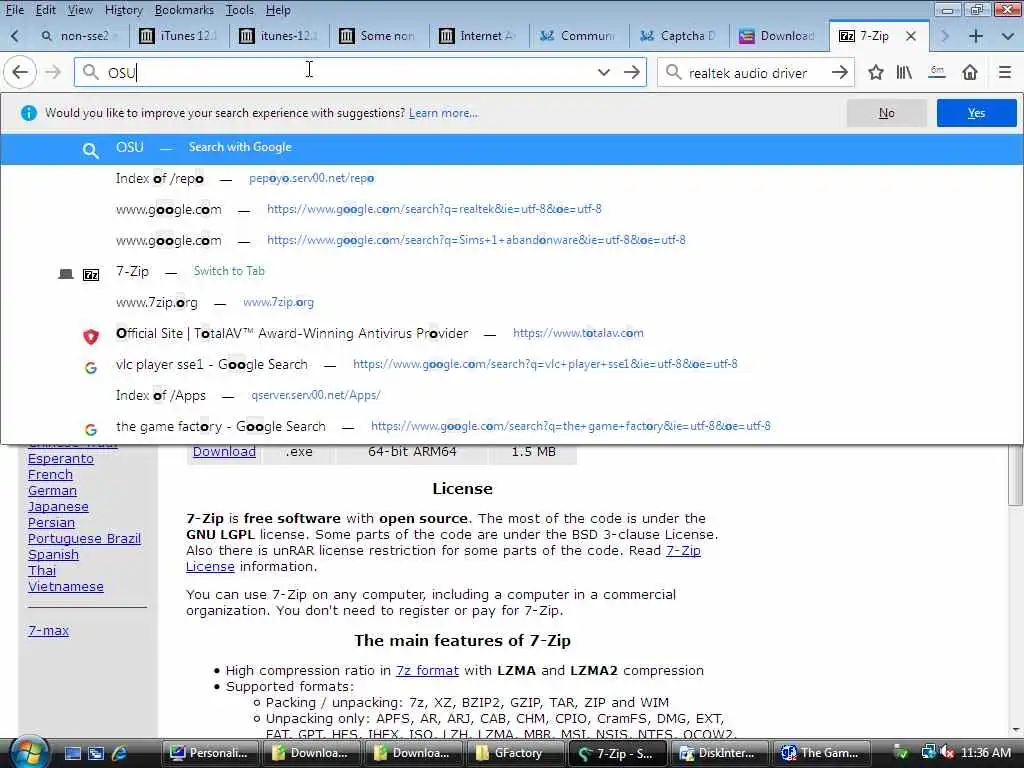
Task: Switch to the Community tab
Action: coord(579,36)
